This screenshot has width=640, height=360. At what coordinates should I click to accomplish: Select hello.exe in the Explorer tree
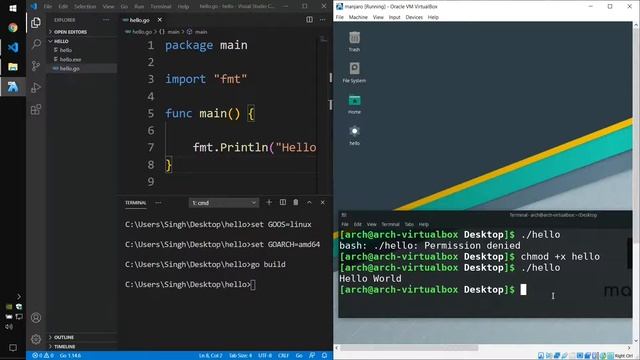[x=70, y=59]
